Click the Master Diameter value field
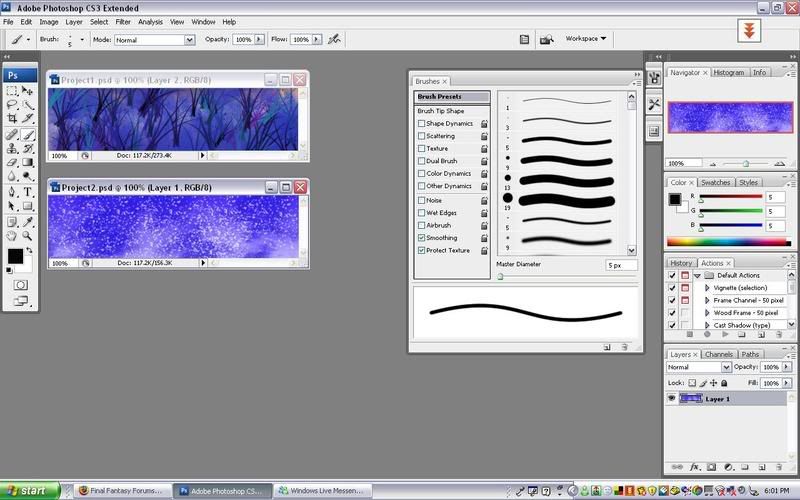Viewport: 800px width, 500px height. click(x=620, y=265)
